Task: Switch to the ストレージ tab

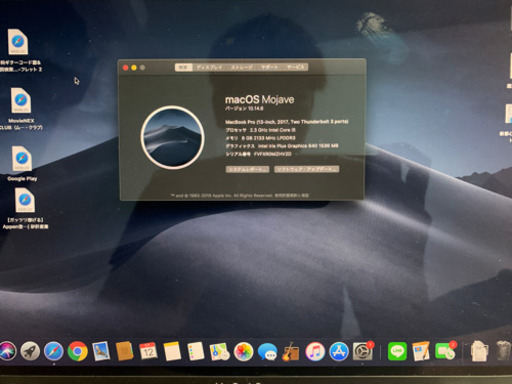Action: 242,67
